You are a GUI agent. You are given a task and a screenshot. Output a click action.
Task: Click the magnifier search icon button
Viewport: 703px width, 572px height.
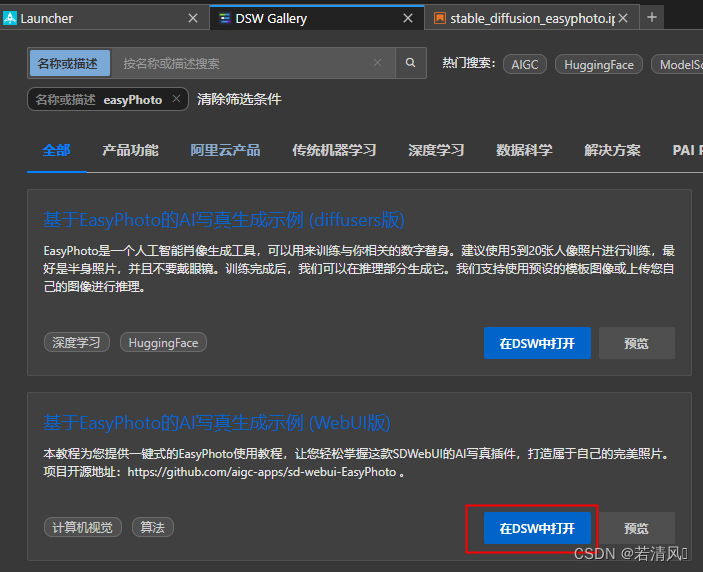pyautogui.click(x=410, y=63)
